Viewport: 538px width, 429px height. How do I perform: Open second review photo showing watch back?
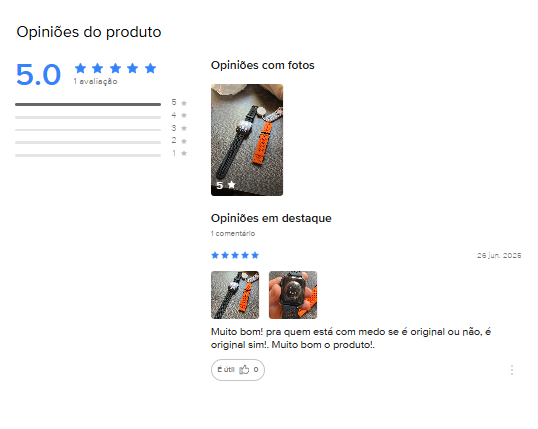(293, 295)
